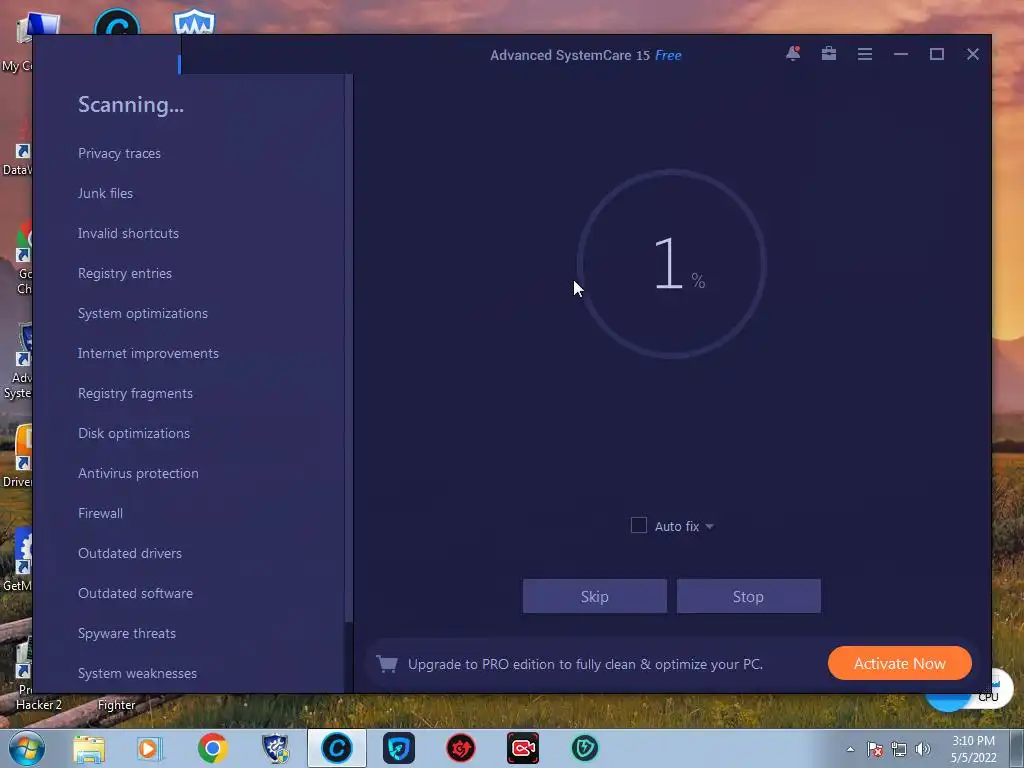Open the toolbox briefcase icon

coord(829,54)
